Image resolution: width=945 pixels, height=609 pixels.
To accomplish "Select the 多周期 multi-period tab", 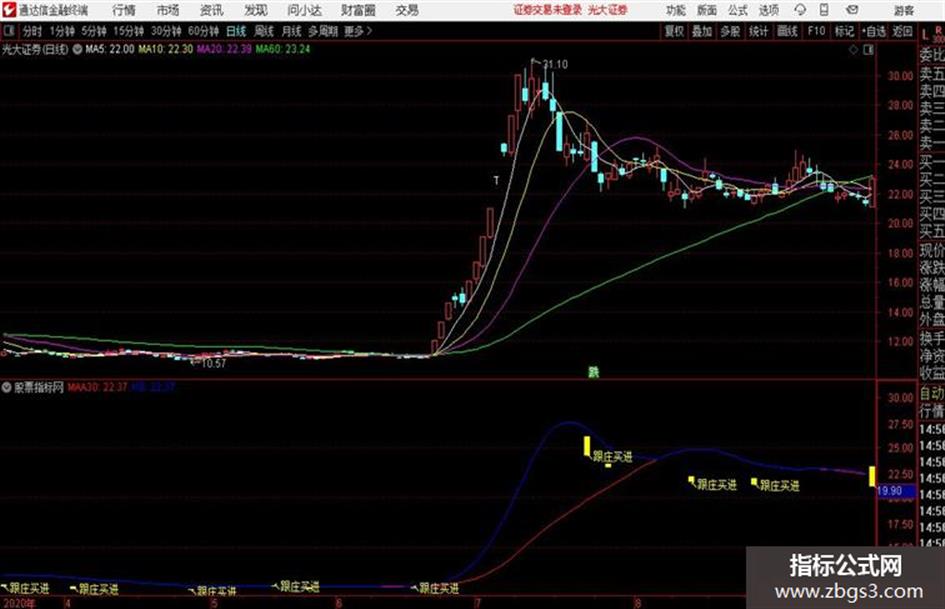I will click(x=322, y=31).
